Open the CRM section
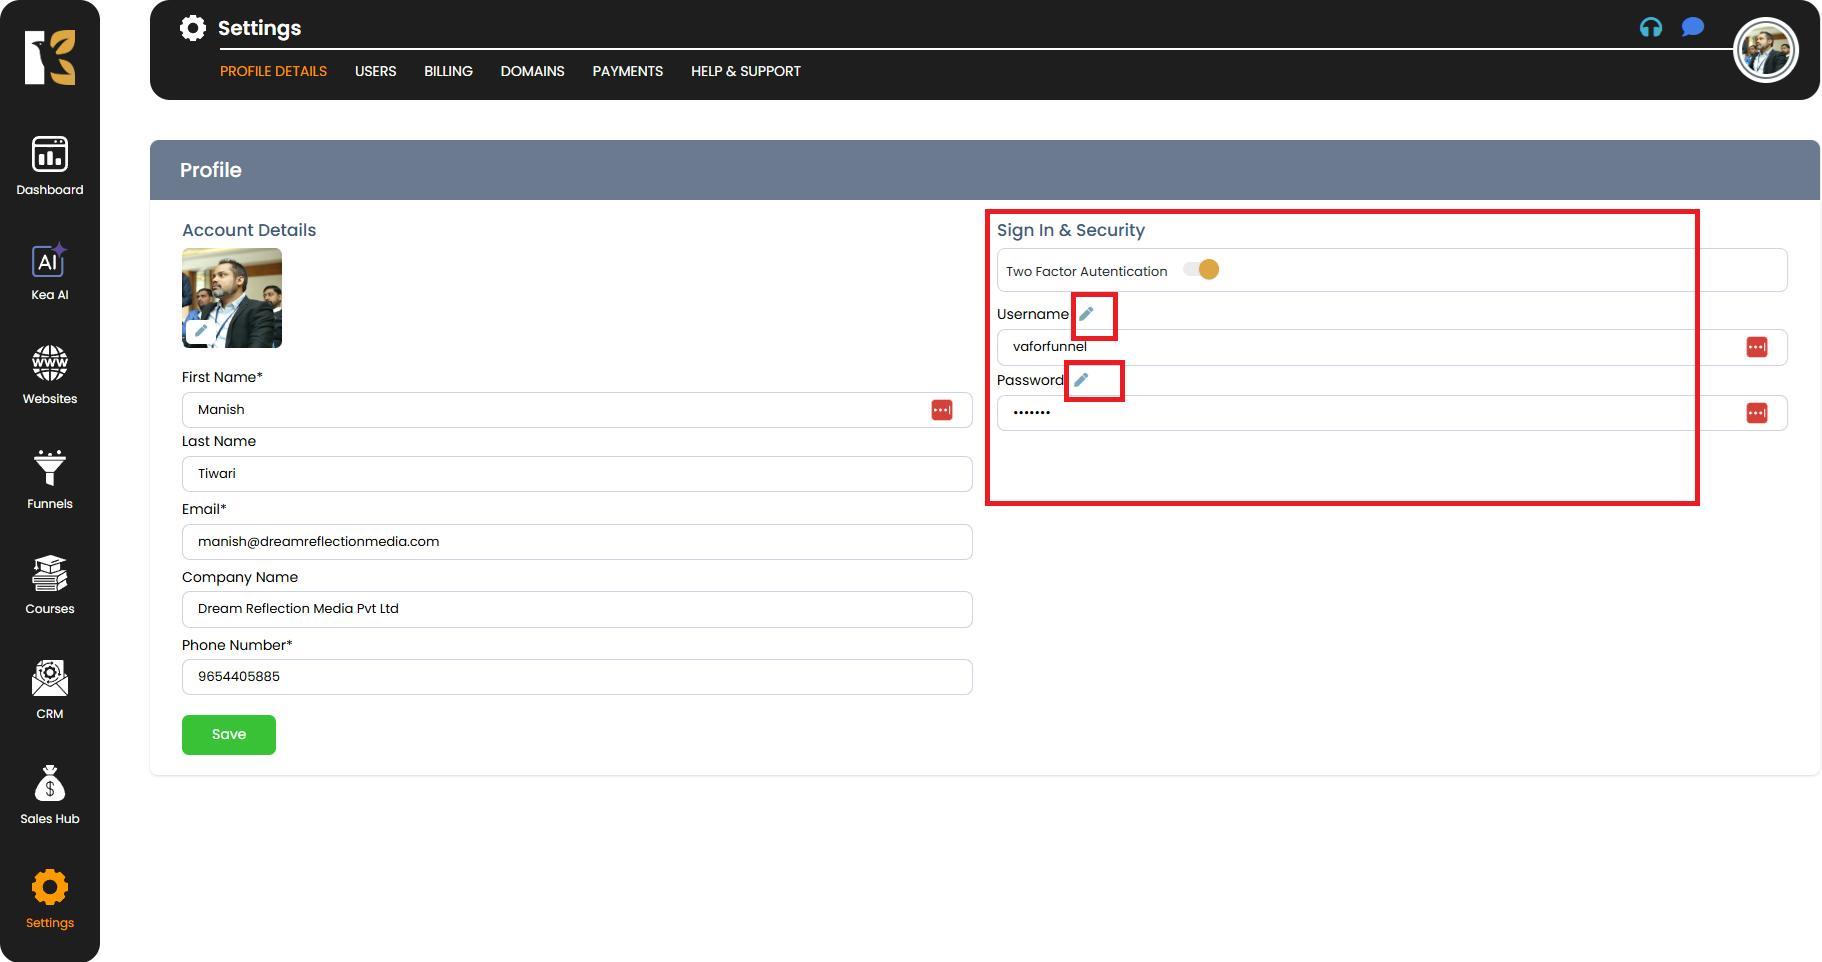Viewport: 1822px width, 962px height. pyautogui.click(x=49, y=690)
